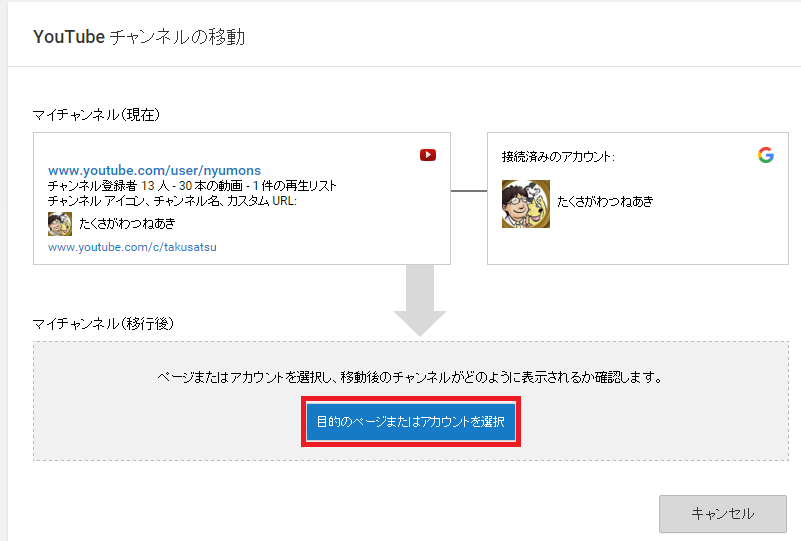Click the キャンセル button
Screen dimensions: 801x541
pyautogui.click(x=722, y=513)
